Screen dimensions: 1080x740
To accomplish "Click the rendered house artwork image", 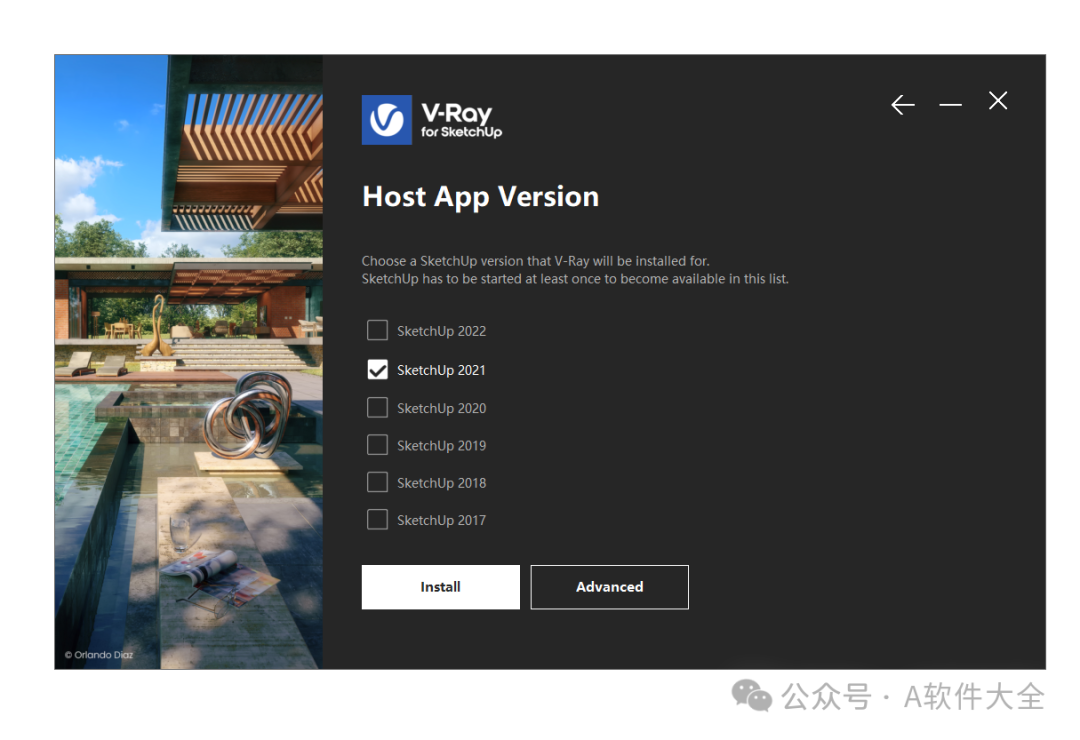I will (x=189, y=362).
